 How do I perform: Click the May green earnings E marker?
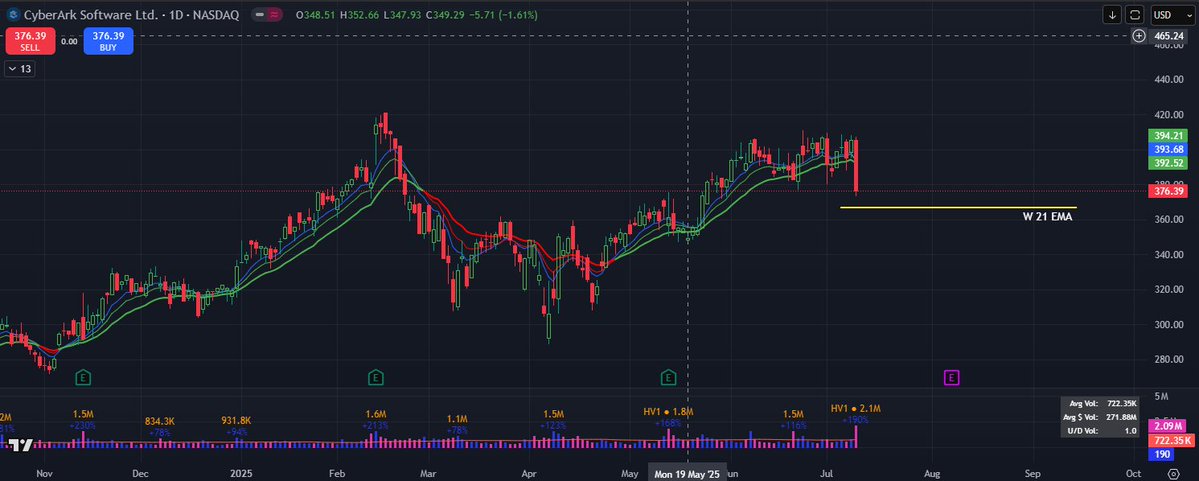click(669, 377)
